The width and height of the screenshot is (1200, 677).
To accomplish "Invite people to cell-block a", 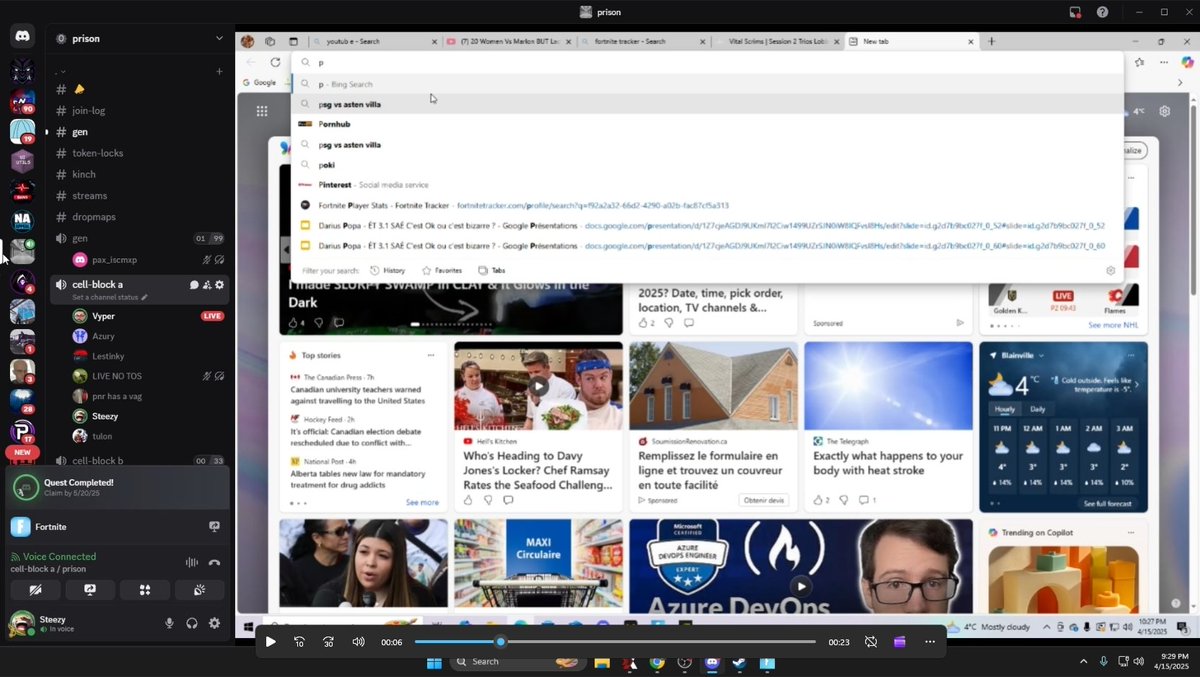I will [207, 285].
